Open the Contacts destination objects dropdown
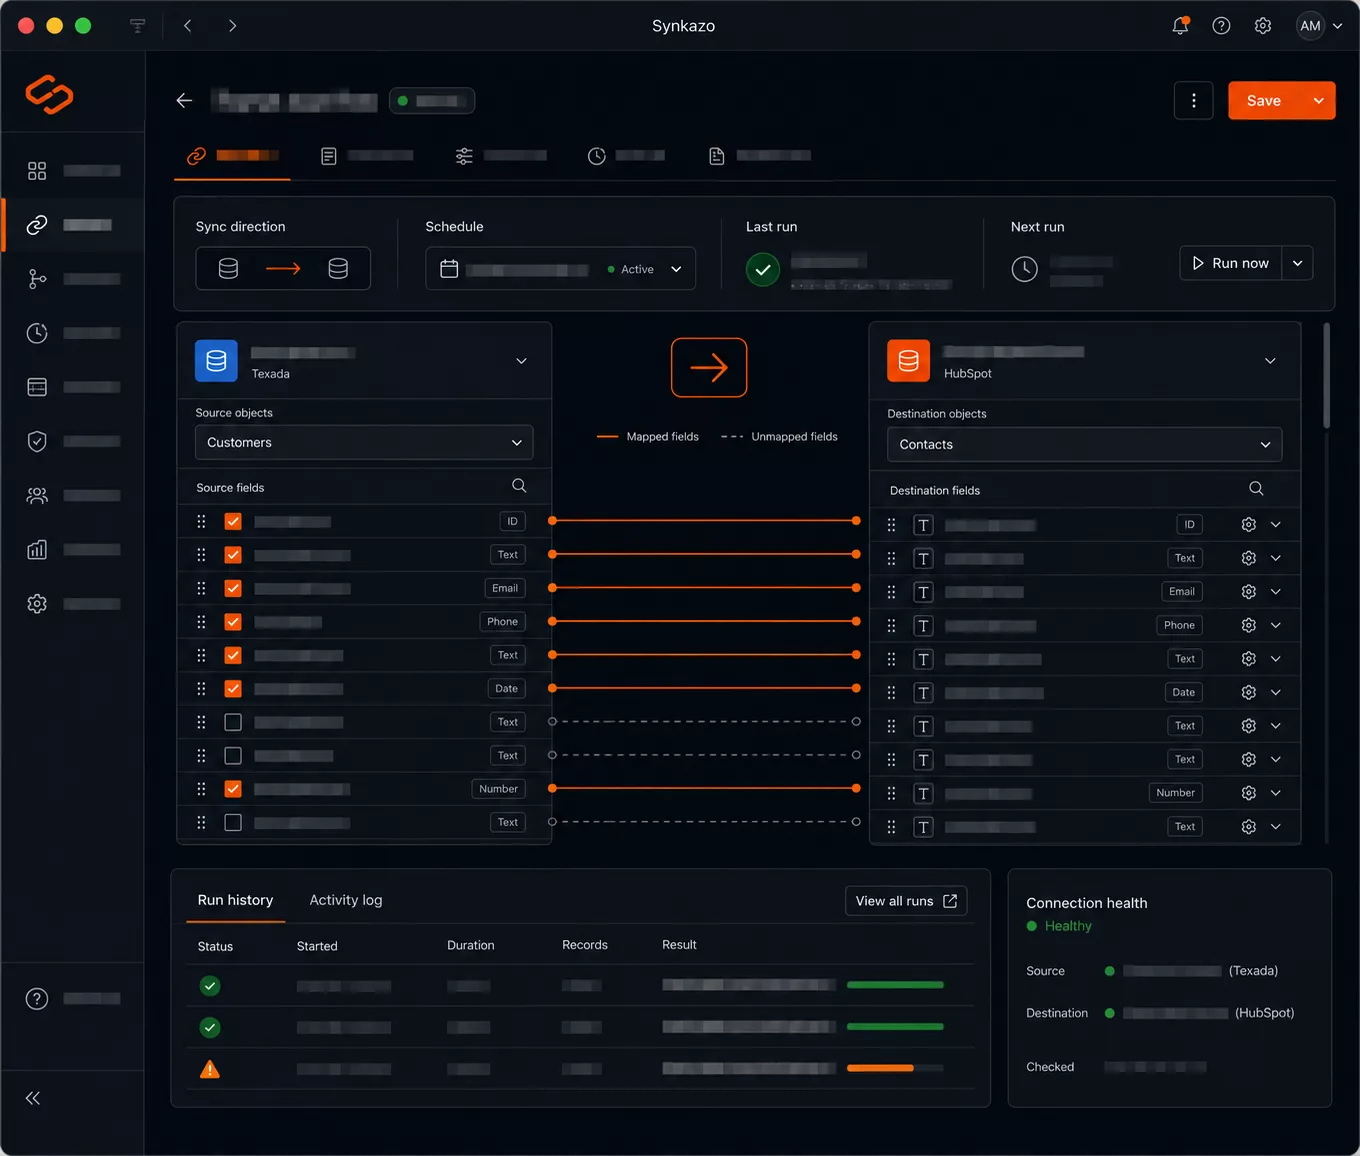 click(x=1084, y=445)
